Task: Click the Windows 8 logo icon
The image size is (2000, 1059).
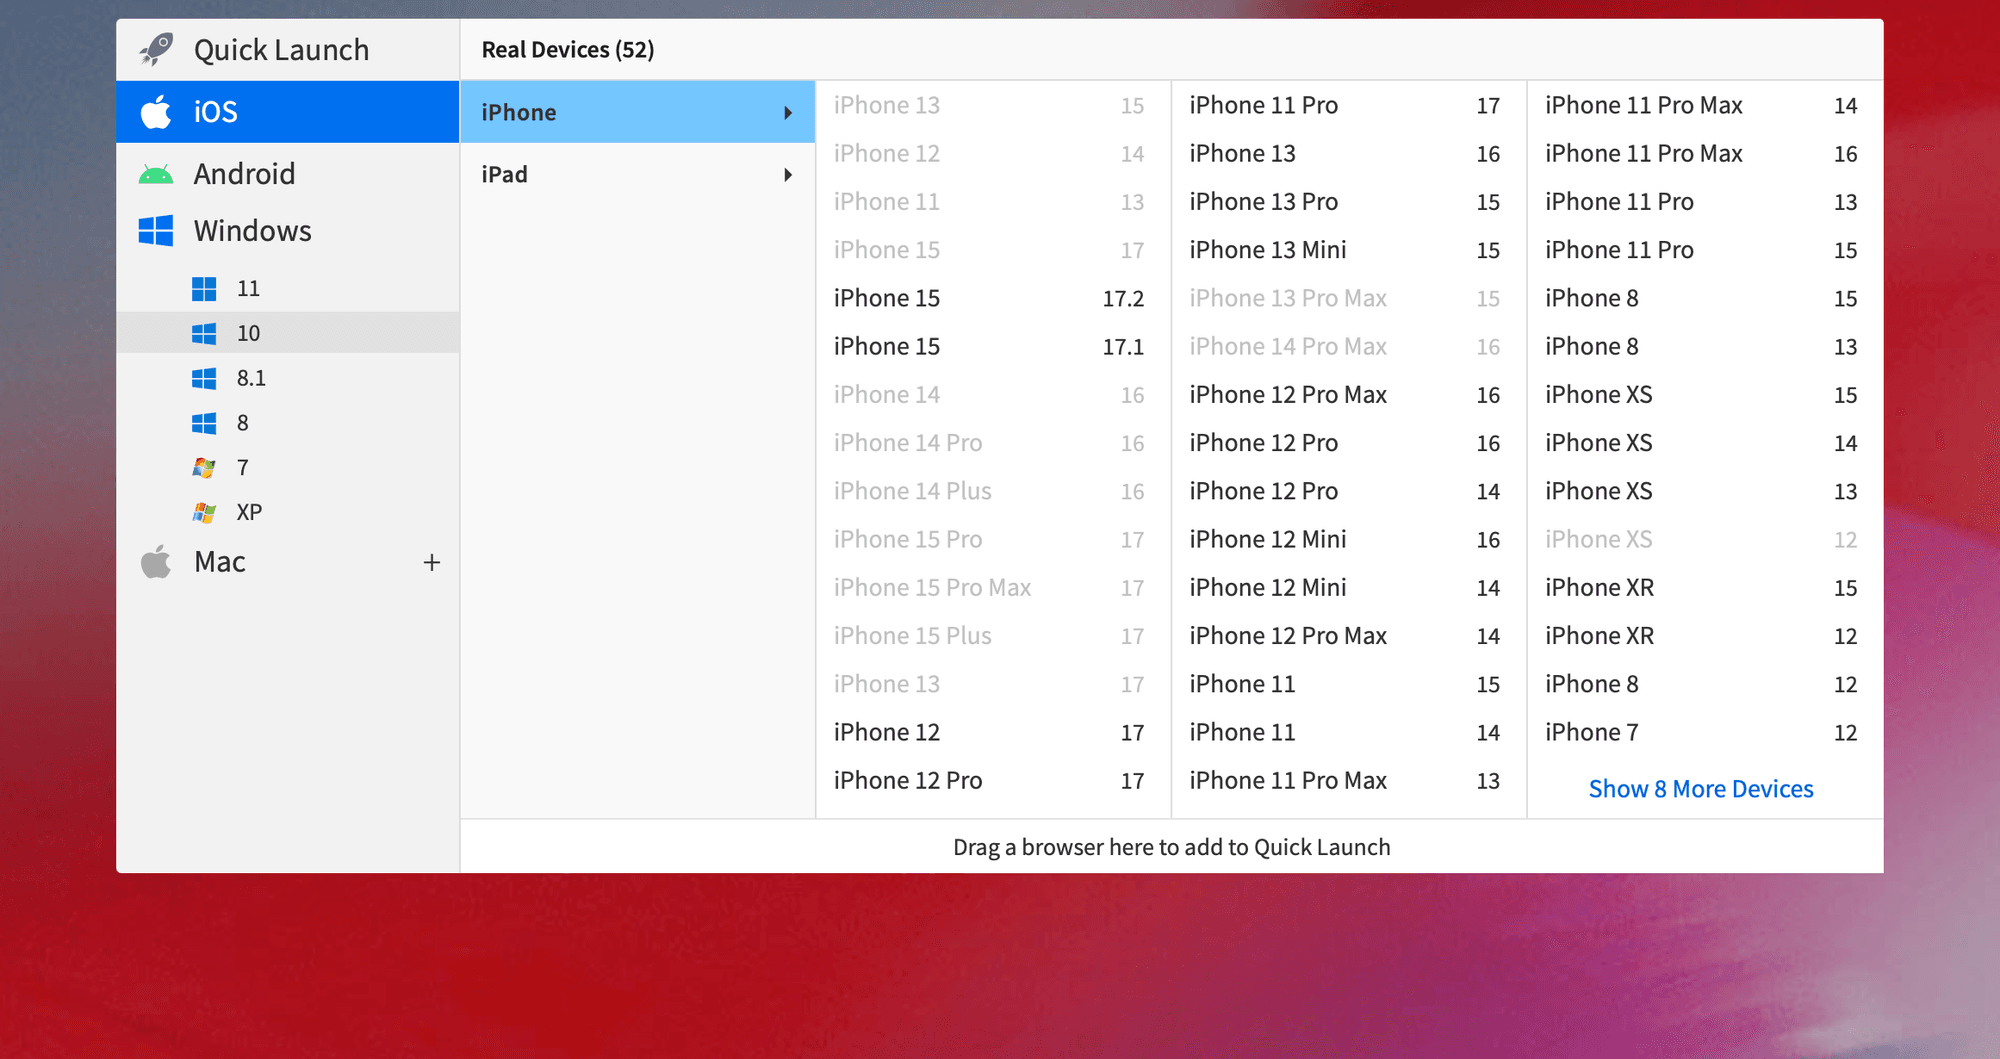Action: (204, 423)
